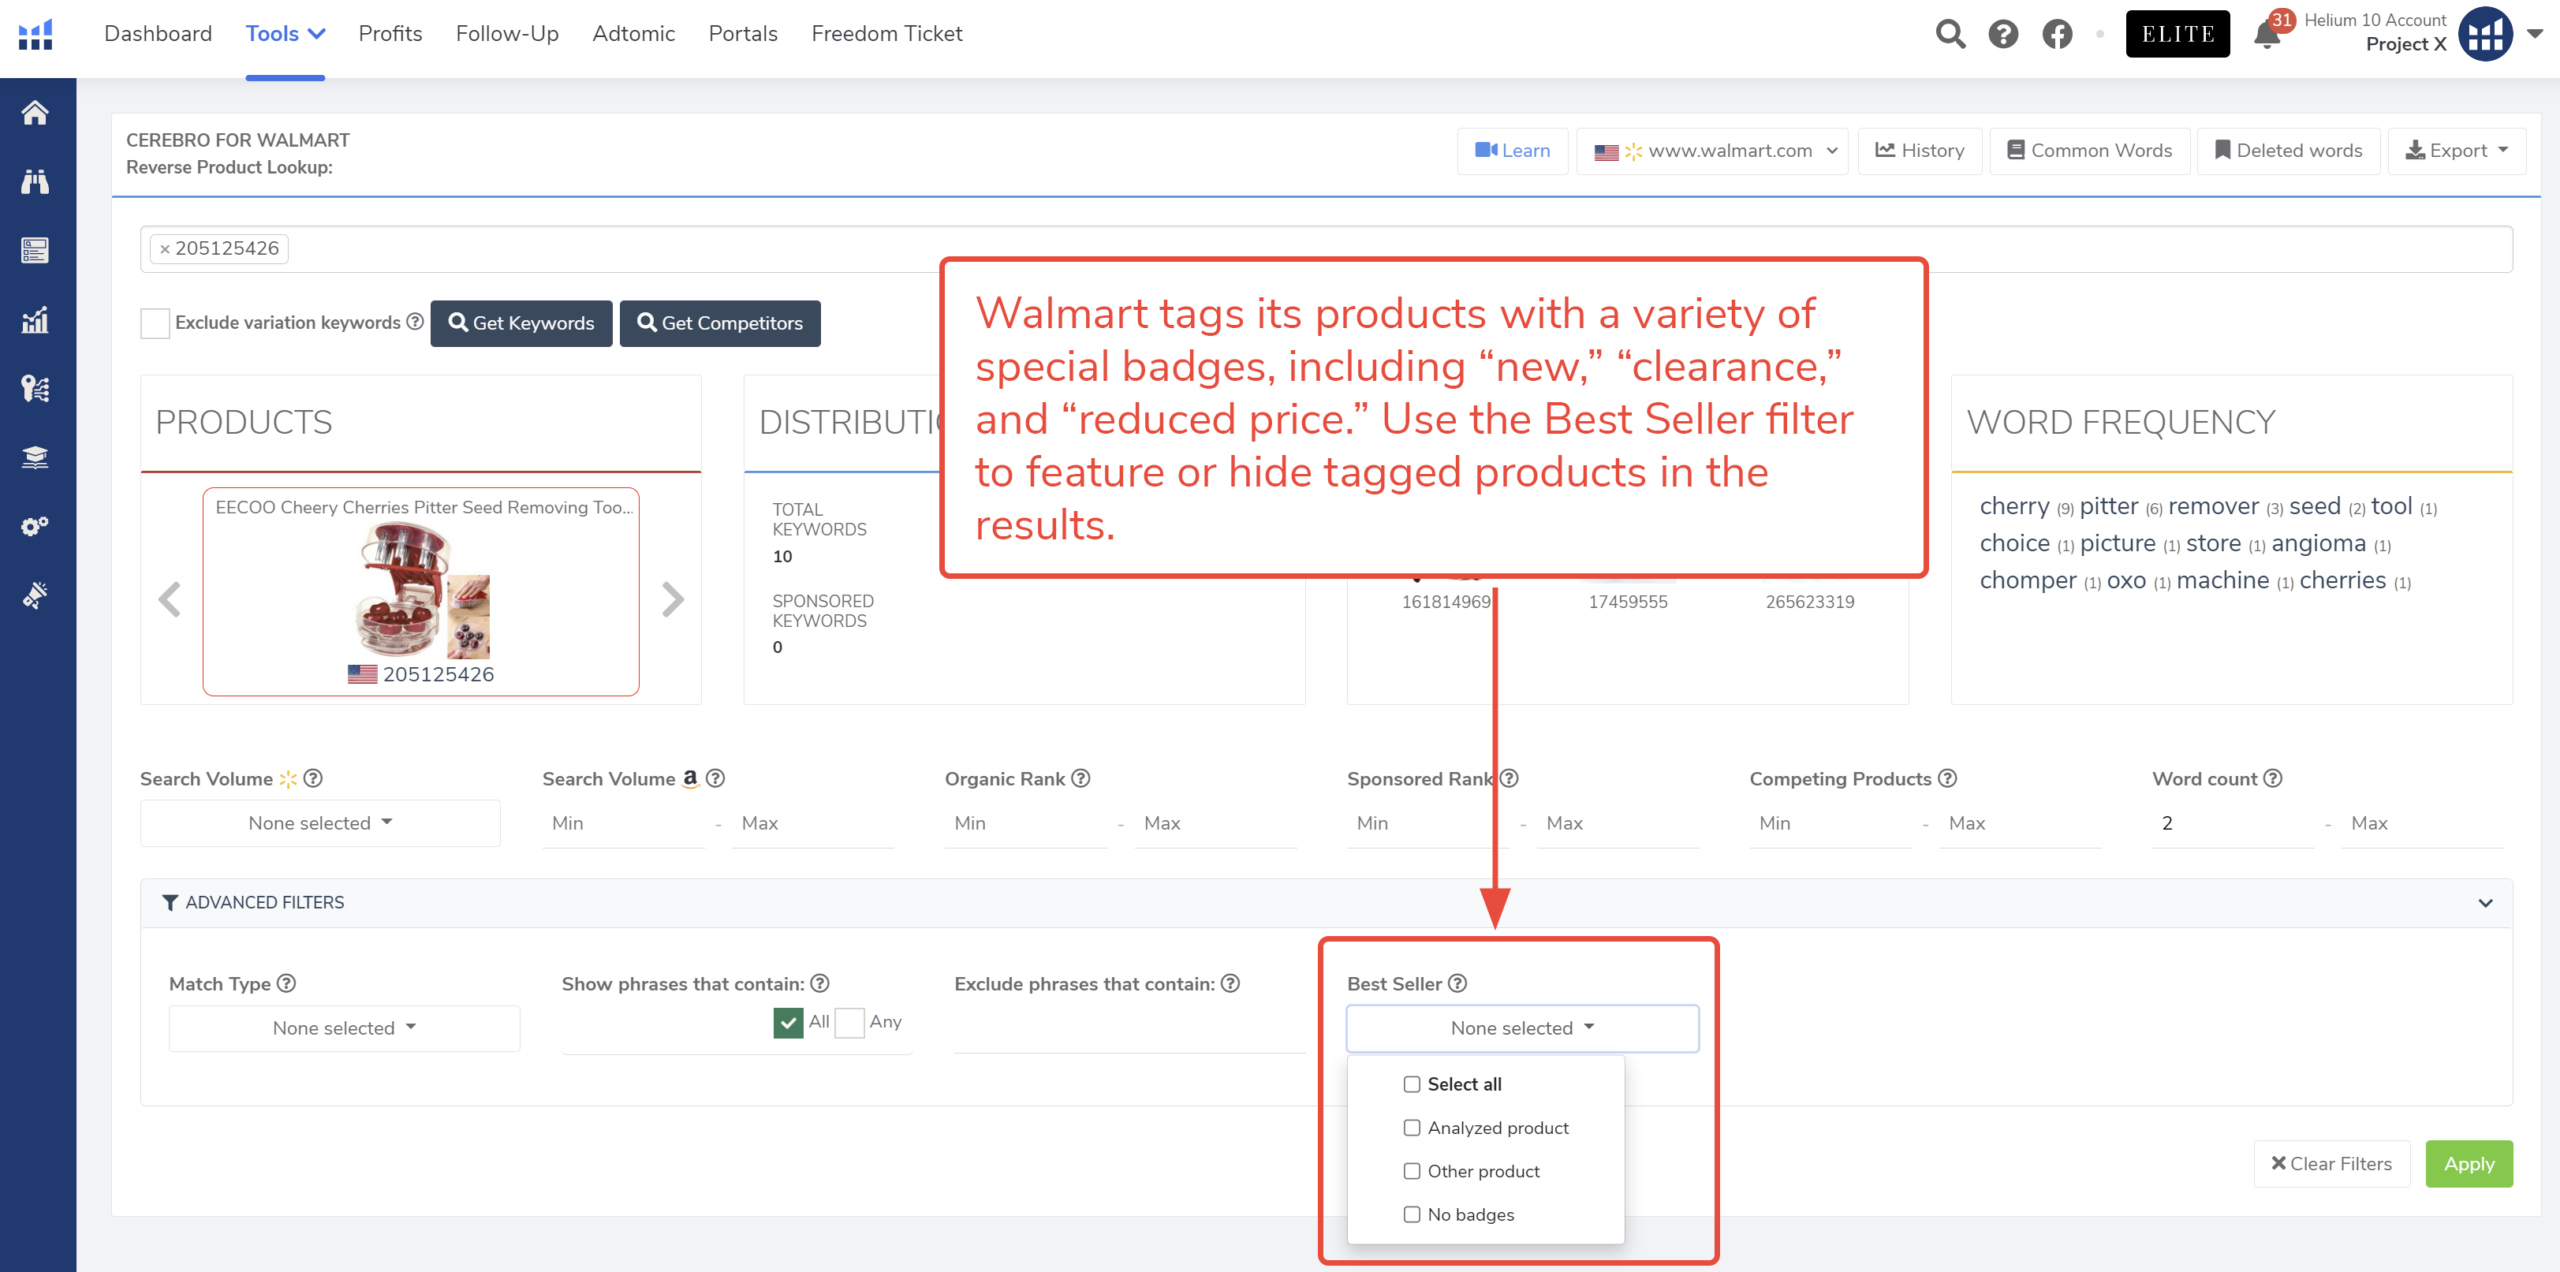Viewport: 2560px width, 1272px height.
Task: Click the home icon in left sidebar
Action: pos(35,112)
